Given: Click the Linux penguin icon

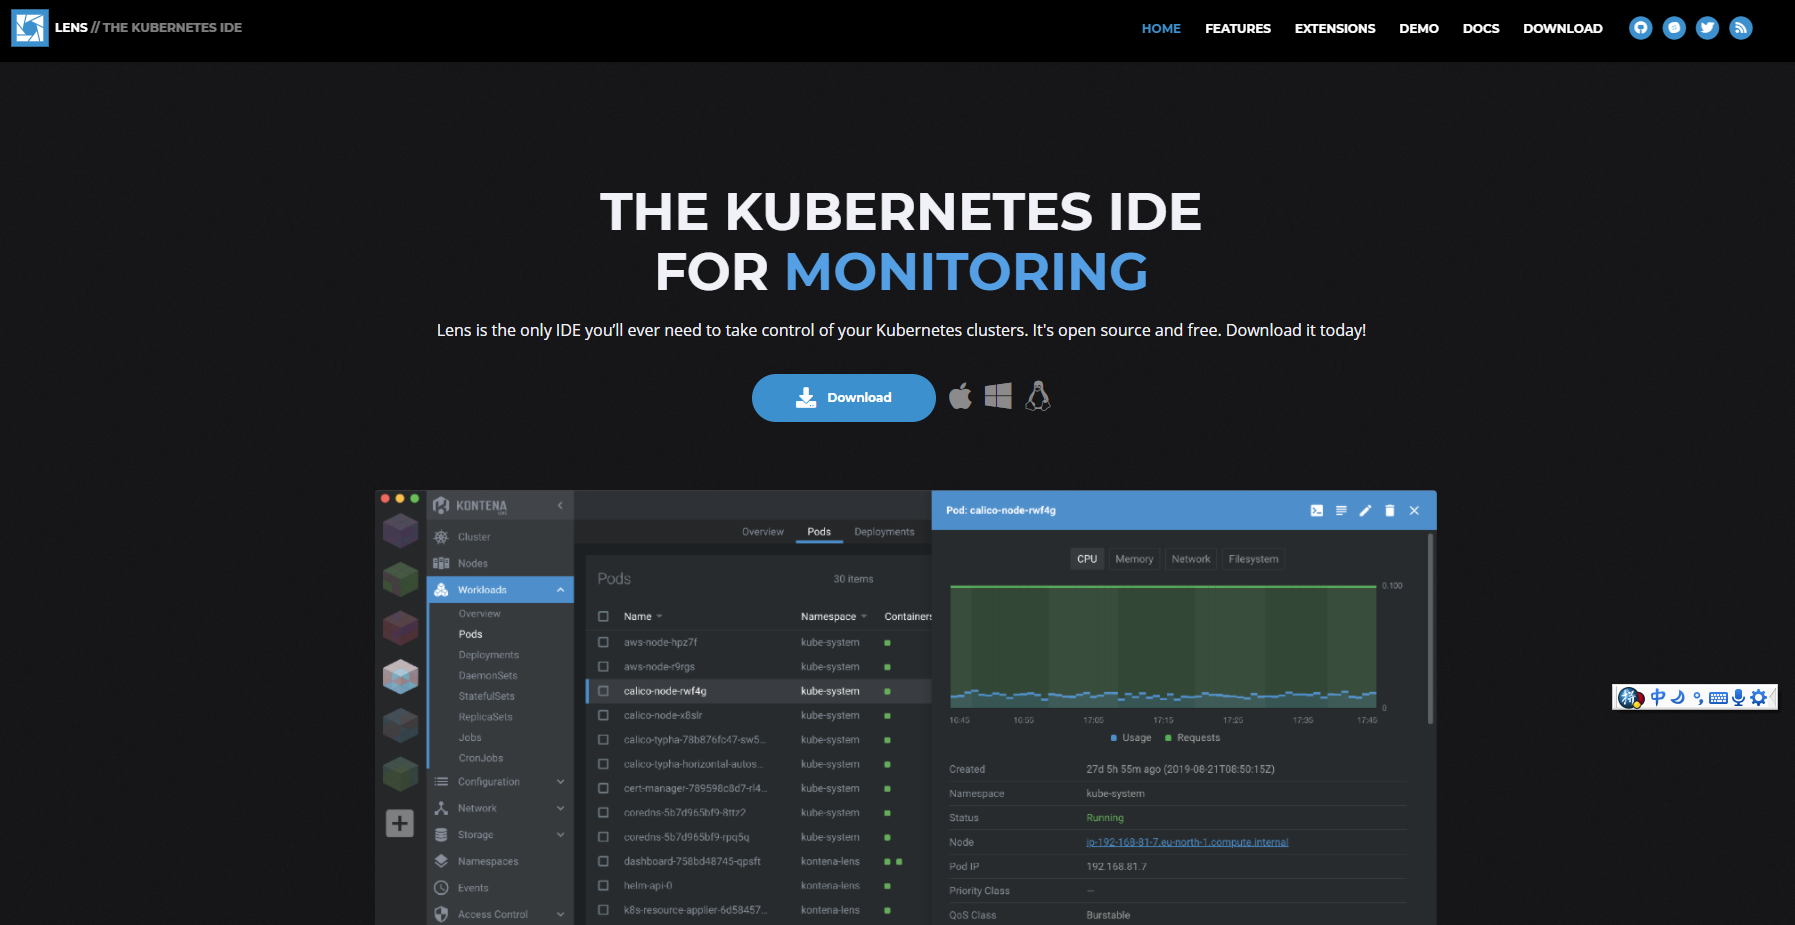Looking at the screenshot, I should [1038, 396].
